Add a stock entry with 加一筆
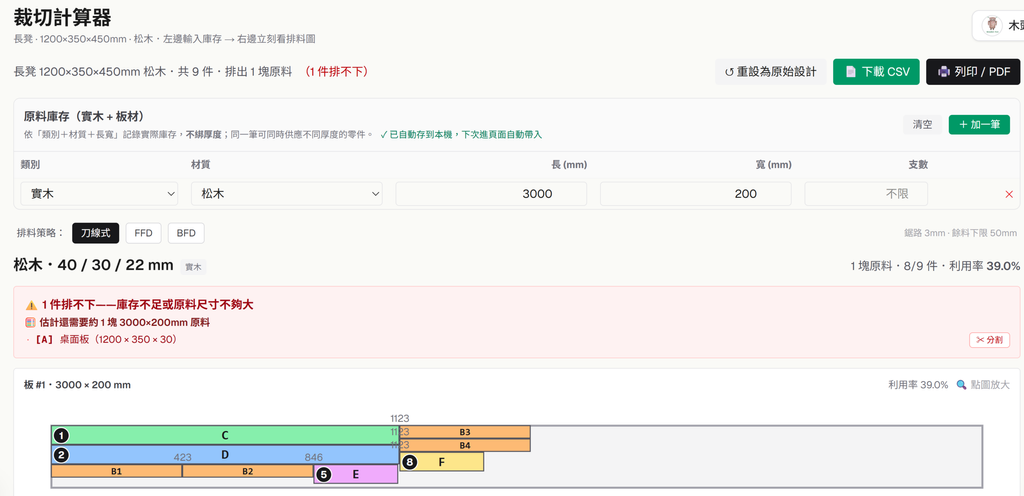Screen dimensions: 1024x496 pyautogui.click(x=979, y=125)
